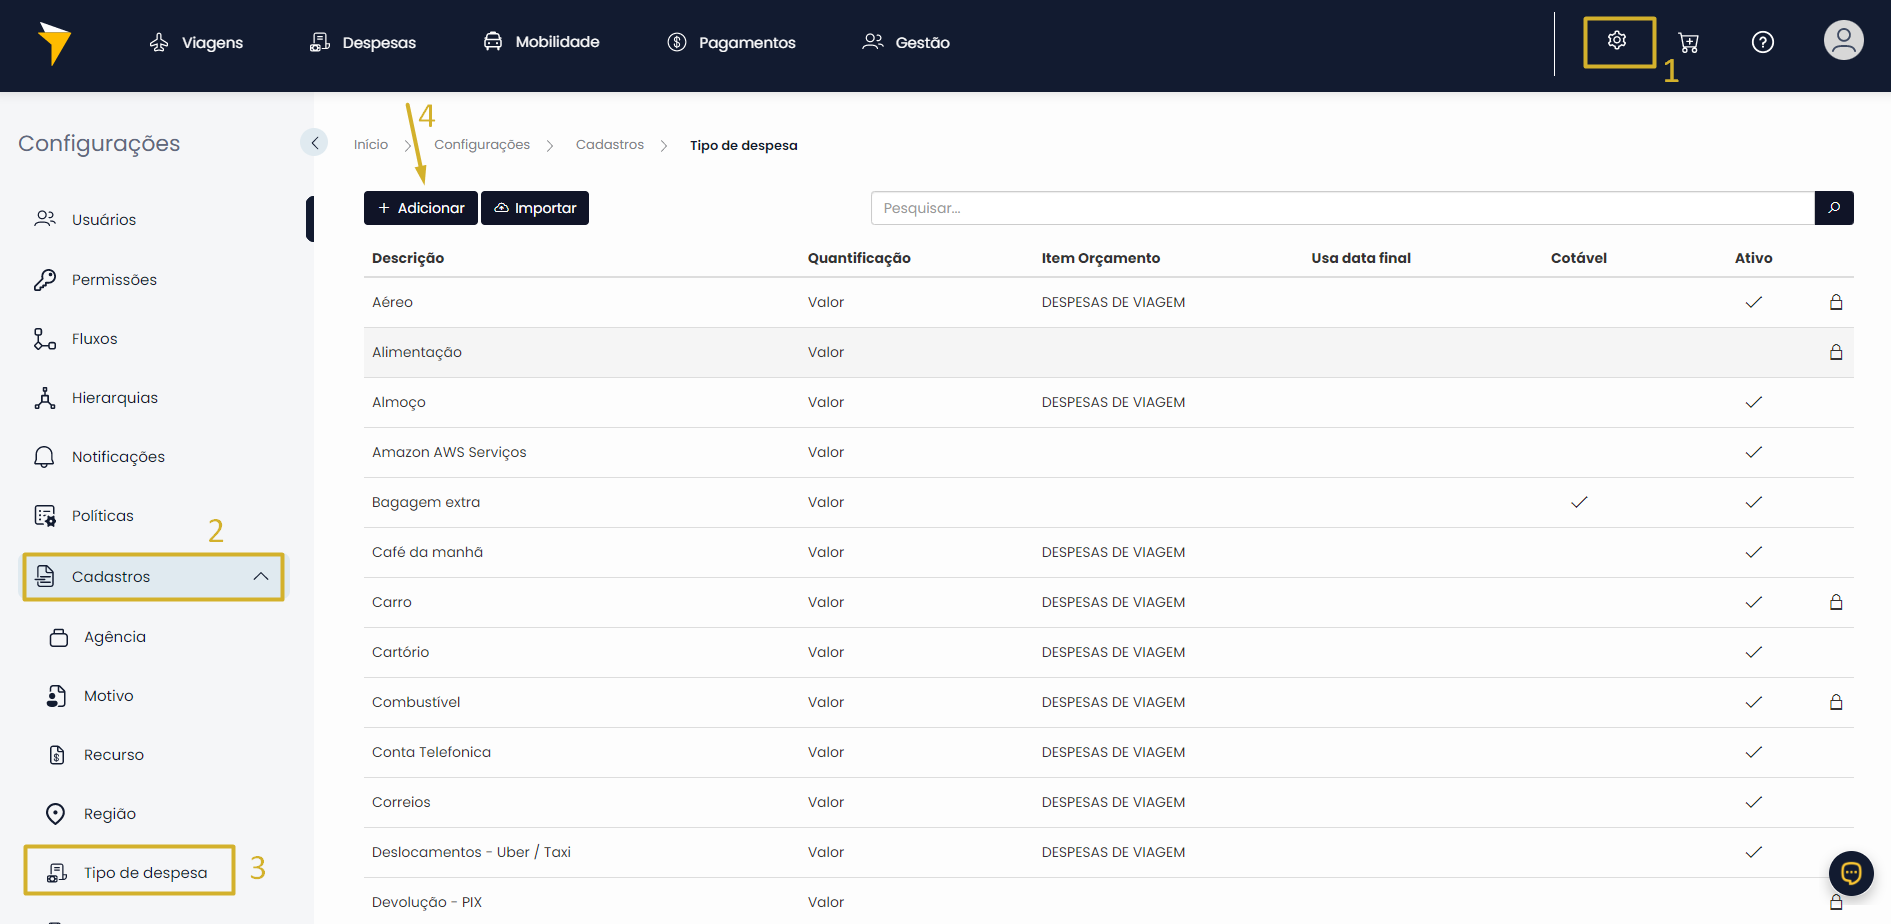Toggle Ativo checkmark for Amazon AWS Serviços
Viewport: 1891px width, 924px height.
[1754, 452]
